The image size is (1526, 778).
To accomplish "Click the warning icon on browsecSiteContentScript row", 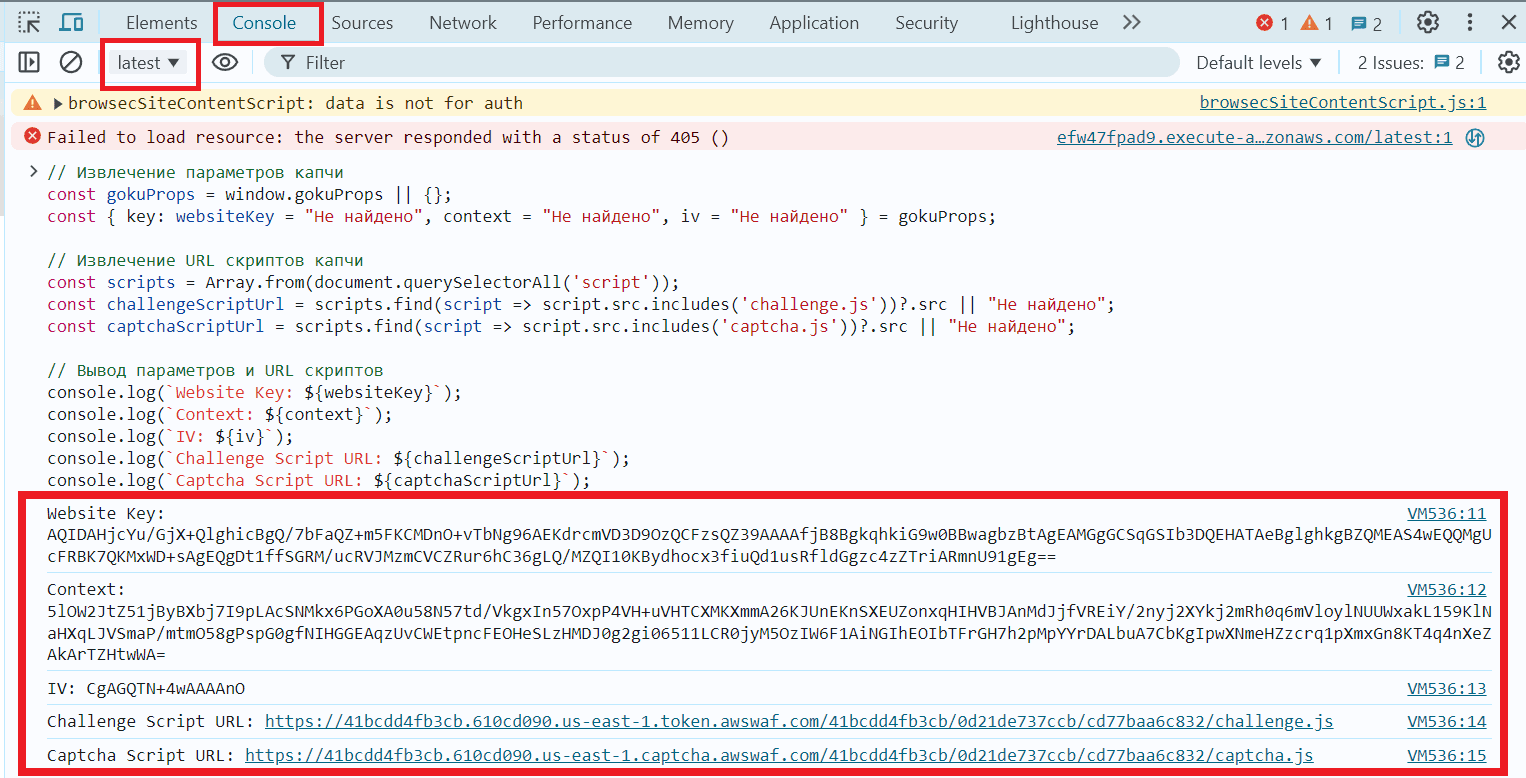I will 33,102.
